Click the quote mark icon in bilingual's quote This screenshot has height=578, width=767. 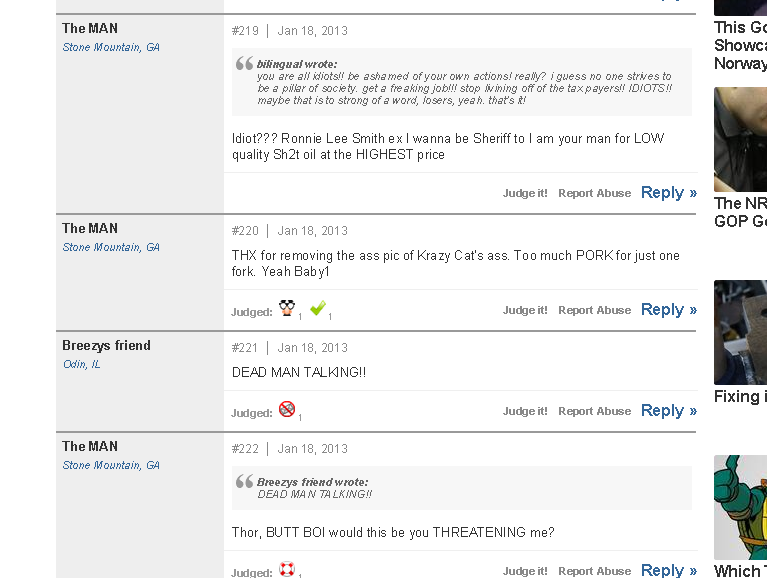pos(244,64)
